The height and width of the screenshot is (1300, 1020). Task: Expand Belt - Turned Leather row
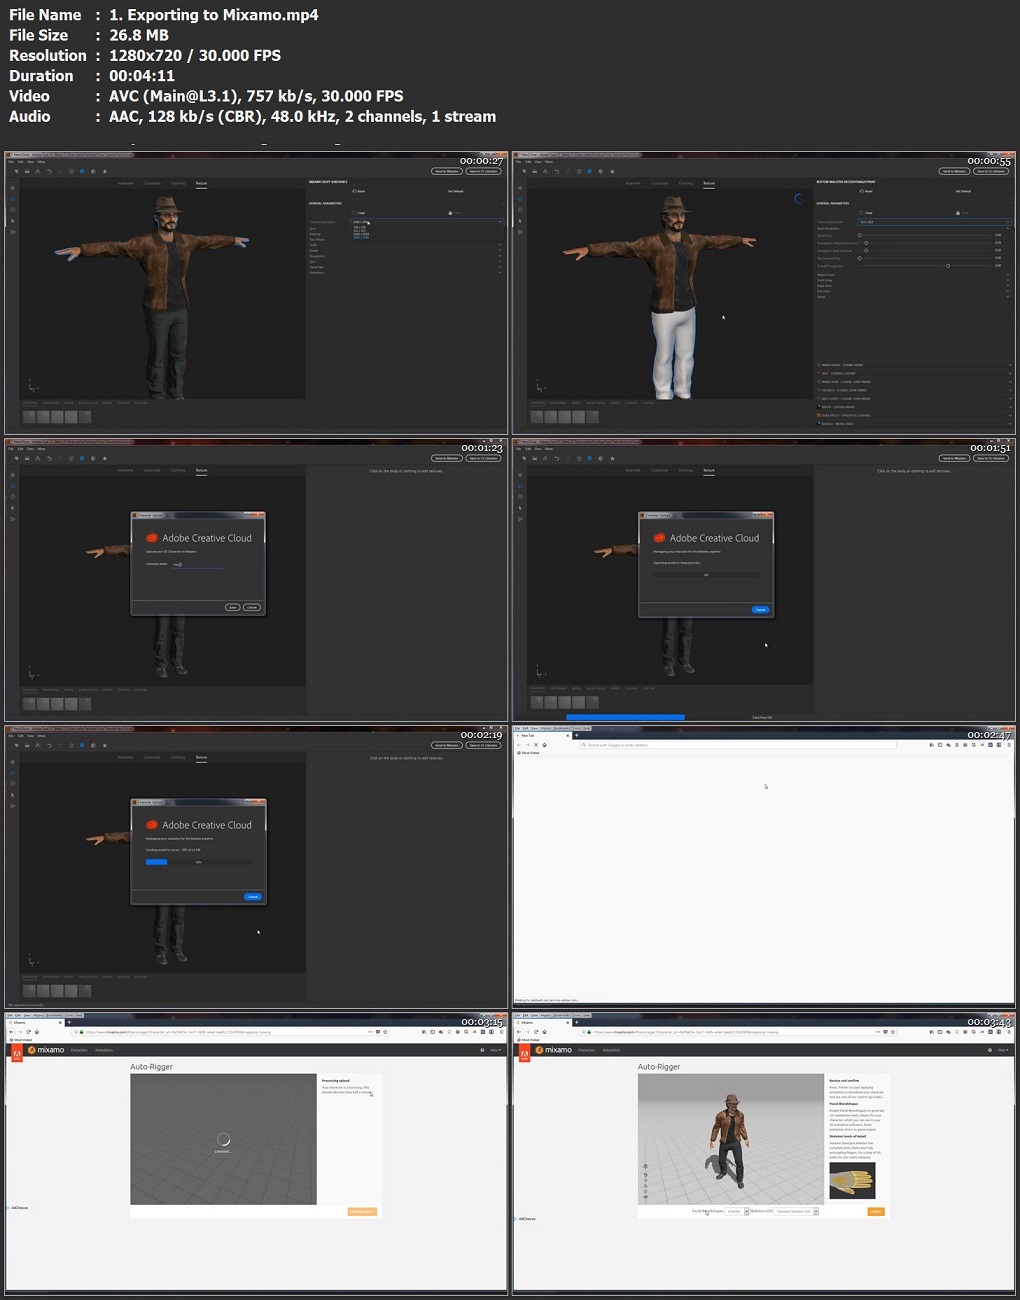pyautogui.click(x=913, y=373)
